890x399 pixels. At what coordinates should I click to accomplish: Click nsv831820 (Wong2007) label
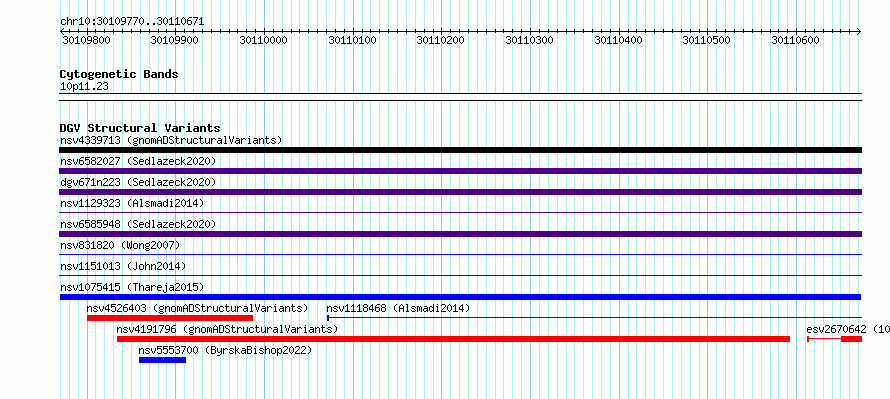120,245
